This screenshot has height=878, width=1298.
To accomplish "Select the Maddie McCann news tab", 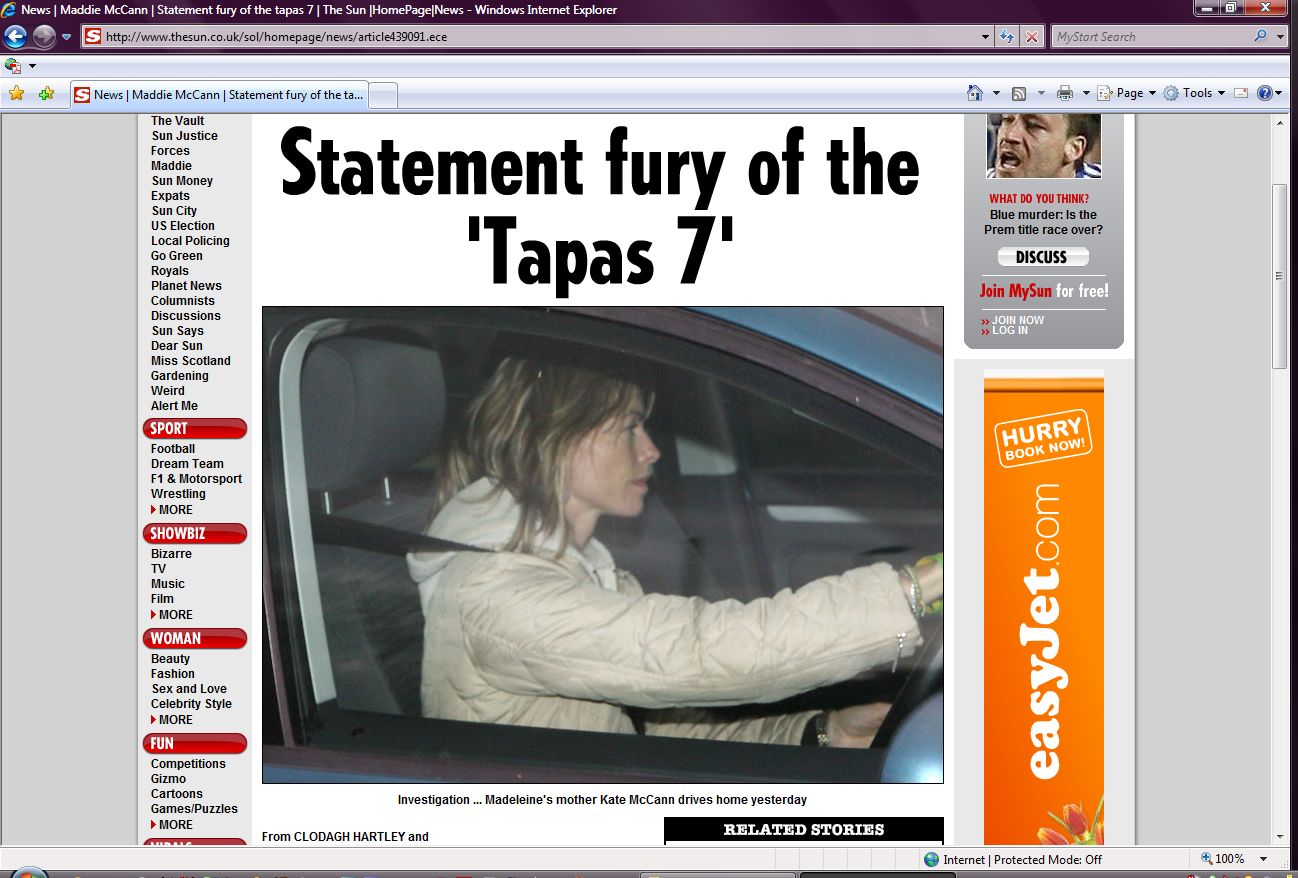I will 219,95.
